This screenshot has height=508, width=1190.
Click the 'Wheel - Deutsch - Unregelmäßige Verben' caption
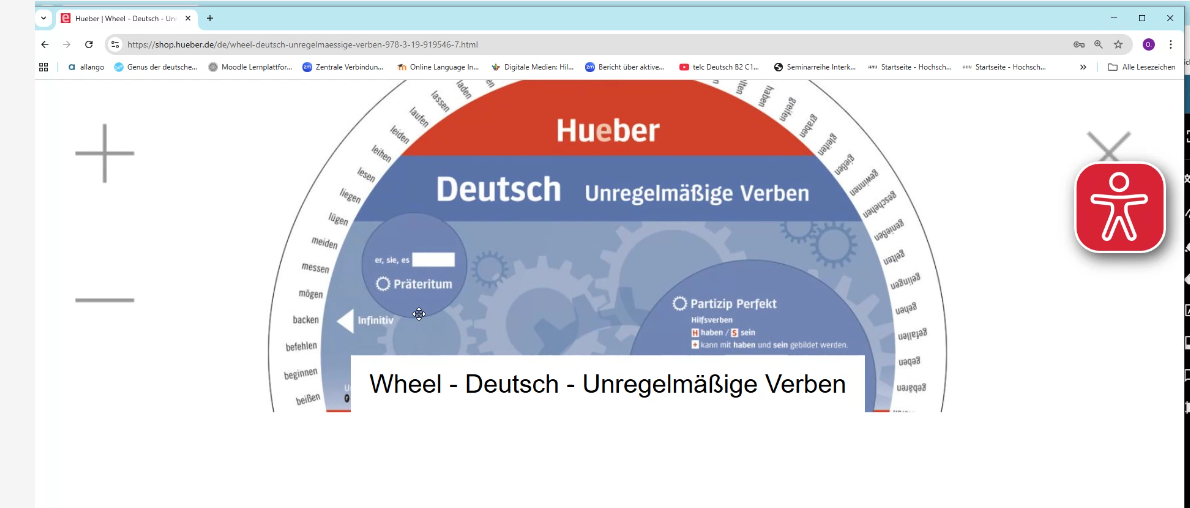click(607, 384)
